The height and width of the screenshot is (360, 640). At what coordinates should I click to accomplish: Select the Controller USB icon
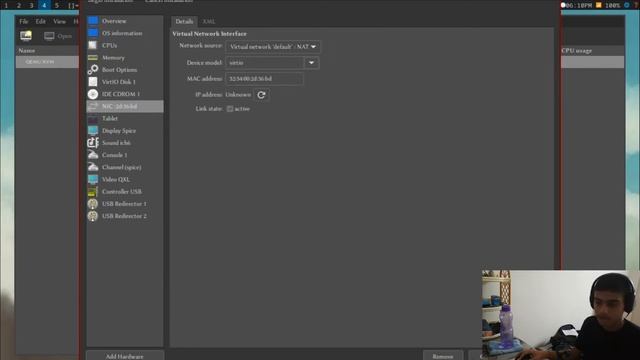pyautogui.click(x=93, y=192)
